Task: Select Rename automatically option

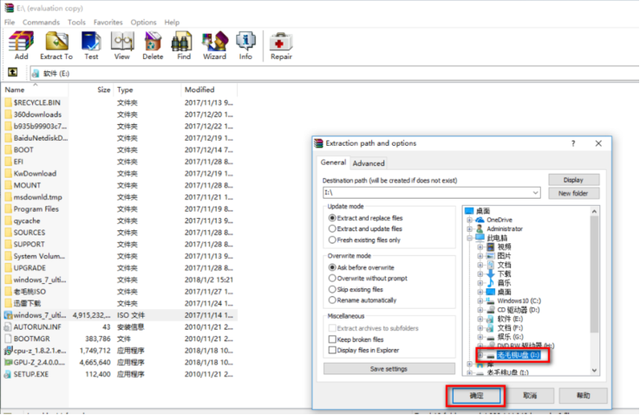Action: click(x=332, y=300)
